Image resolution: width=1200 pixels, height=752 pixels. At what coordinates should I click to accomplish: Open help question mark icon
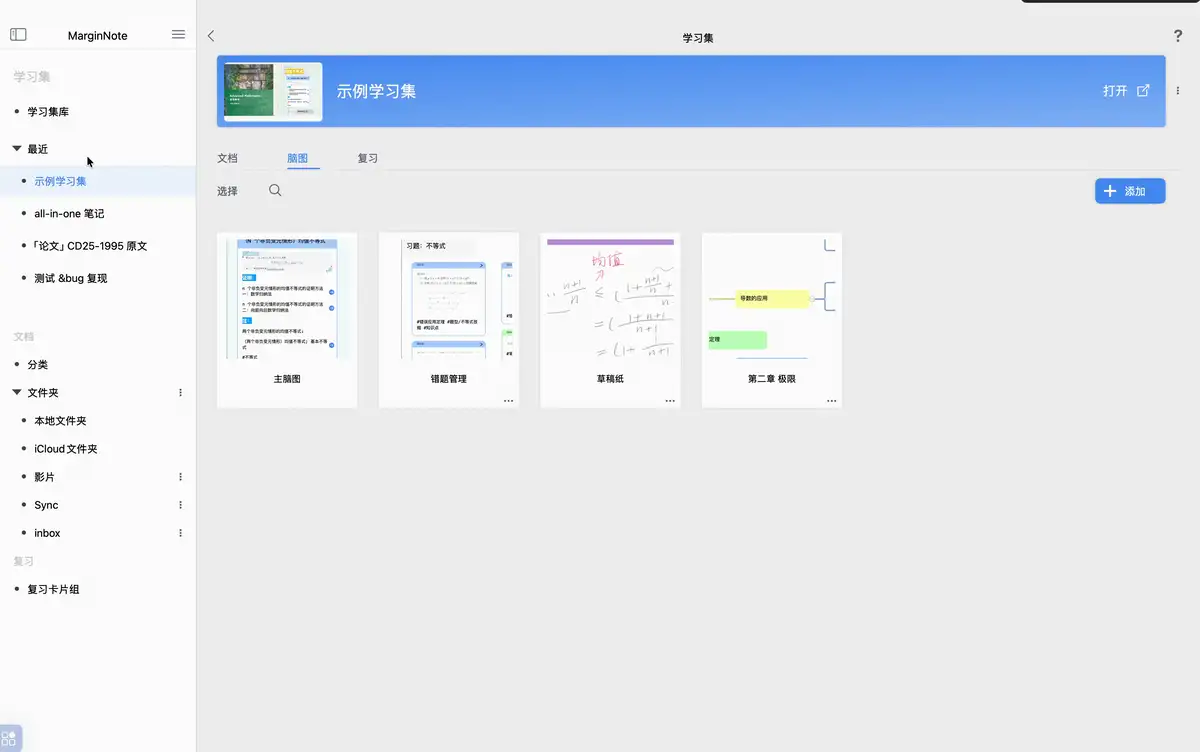pyautogui.click(x=1178, y=36)
